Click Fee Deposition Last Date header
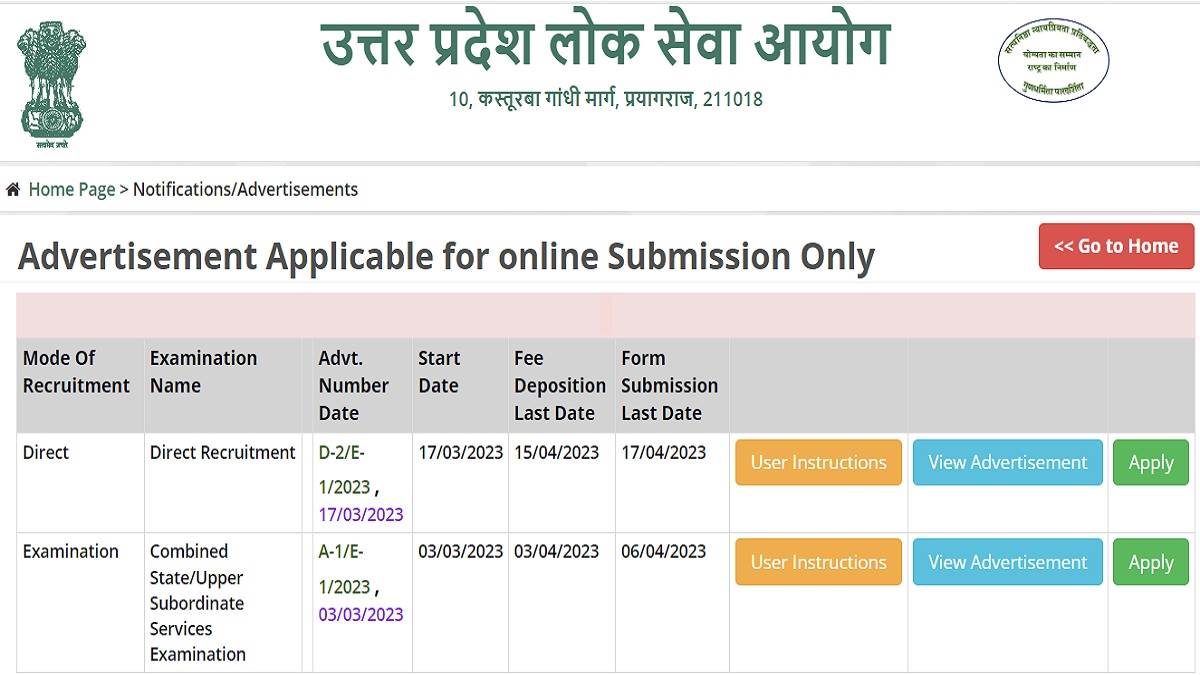 click(560, 385)
